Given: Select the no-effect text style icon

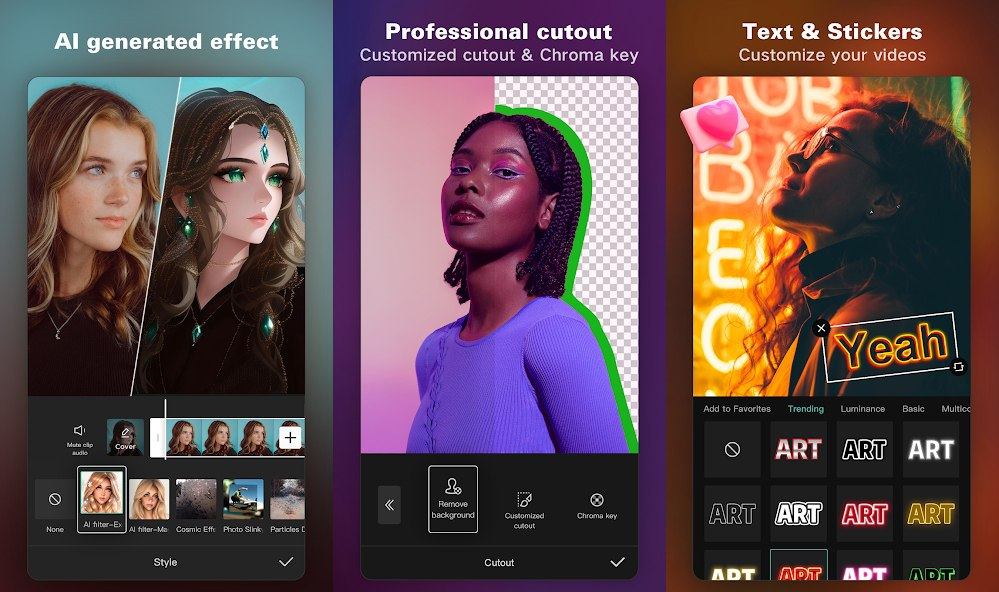Looking at the screenshot, I should point(732,450).
